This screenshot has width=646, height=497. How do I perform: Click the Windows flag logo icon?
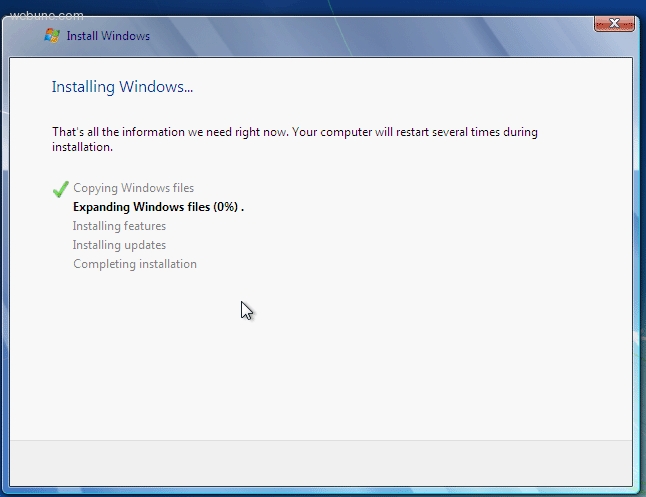52,35
